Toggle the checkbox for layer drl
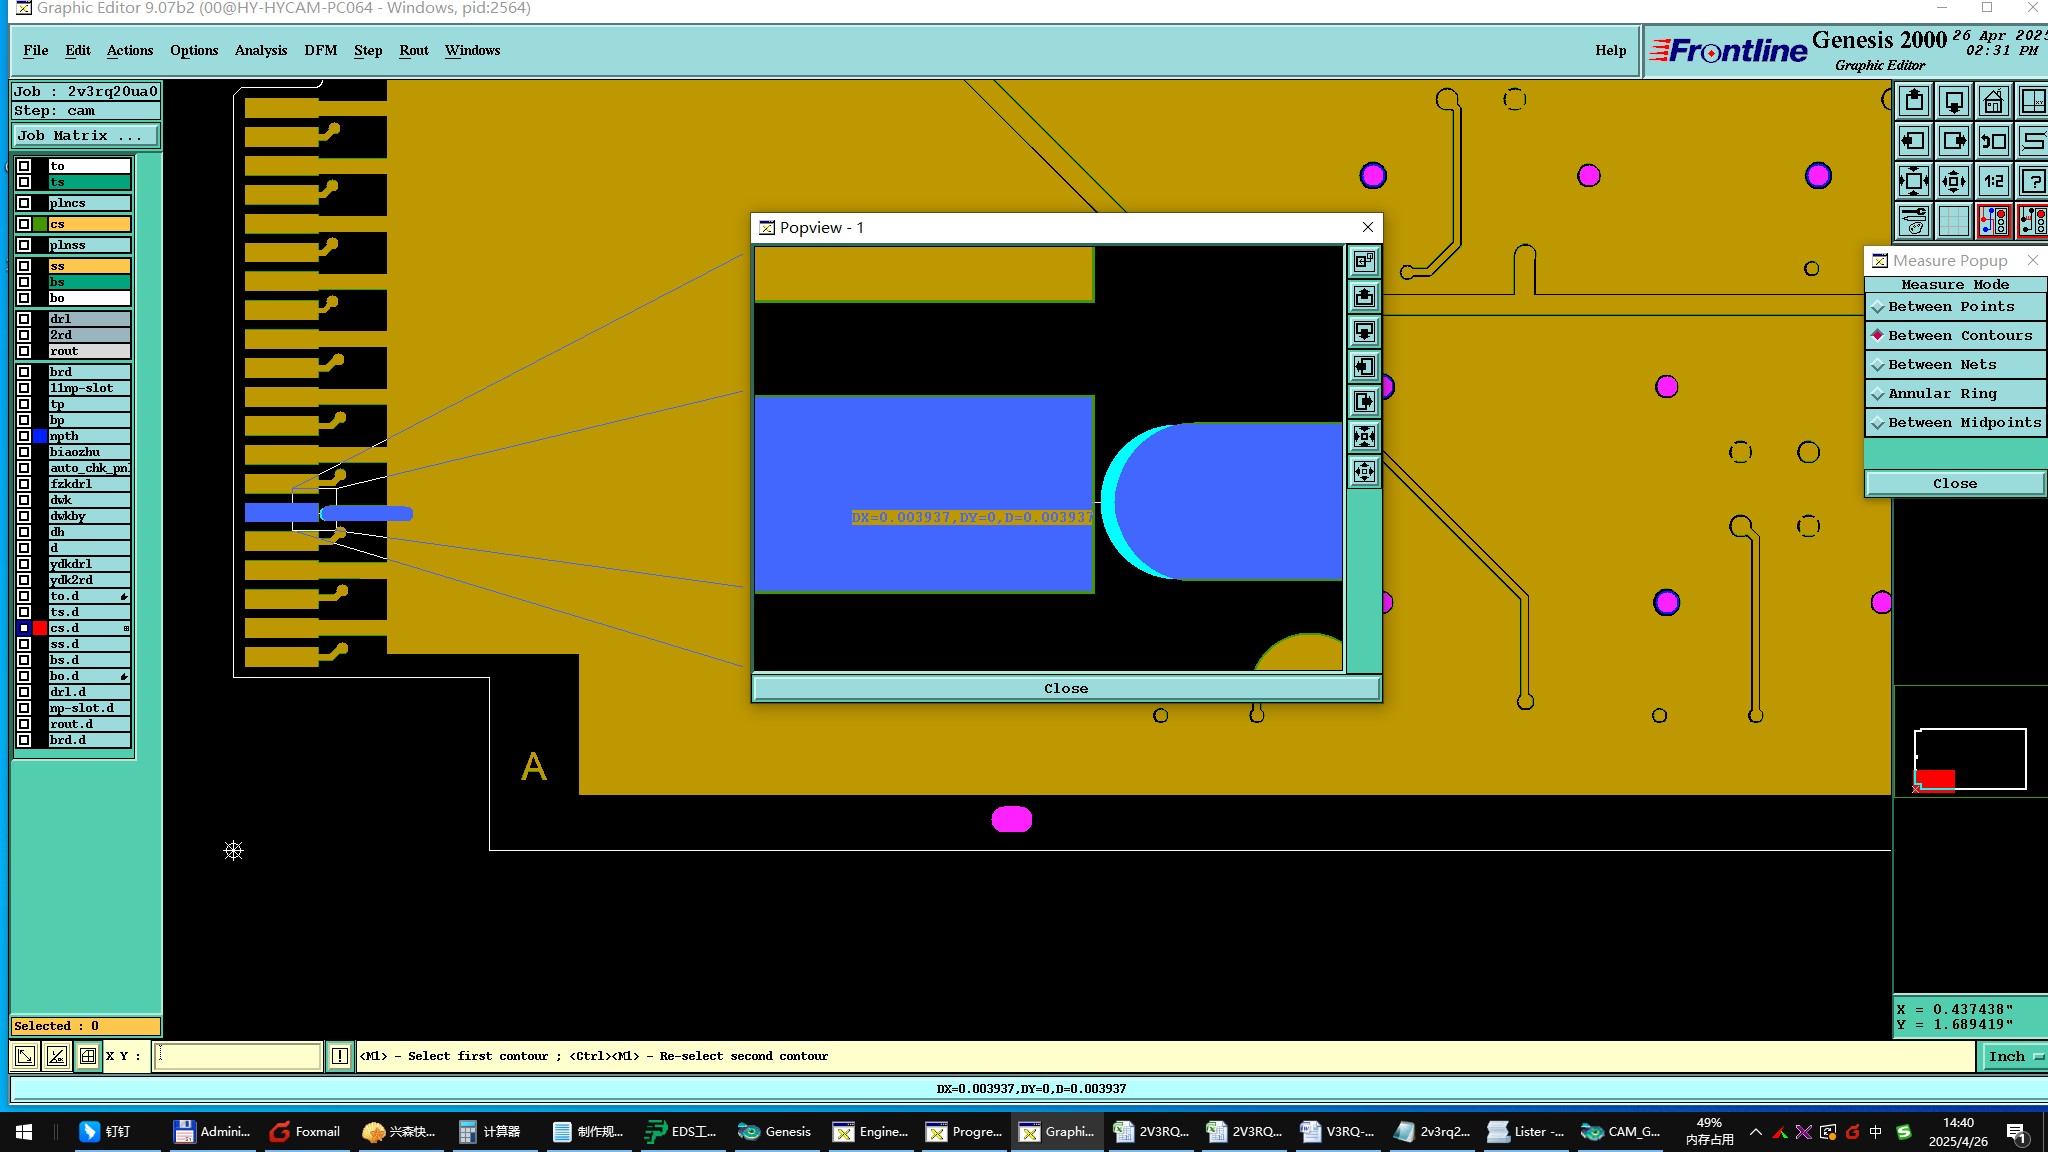The image size is (2048, 1152). pos(24,319)
